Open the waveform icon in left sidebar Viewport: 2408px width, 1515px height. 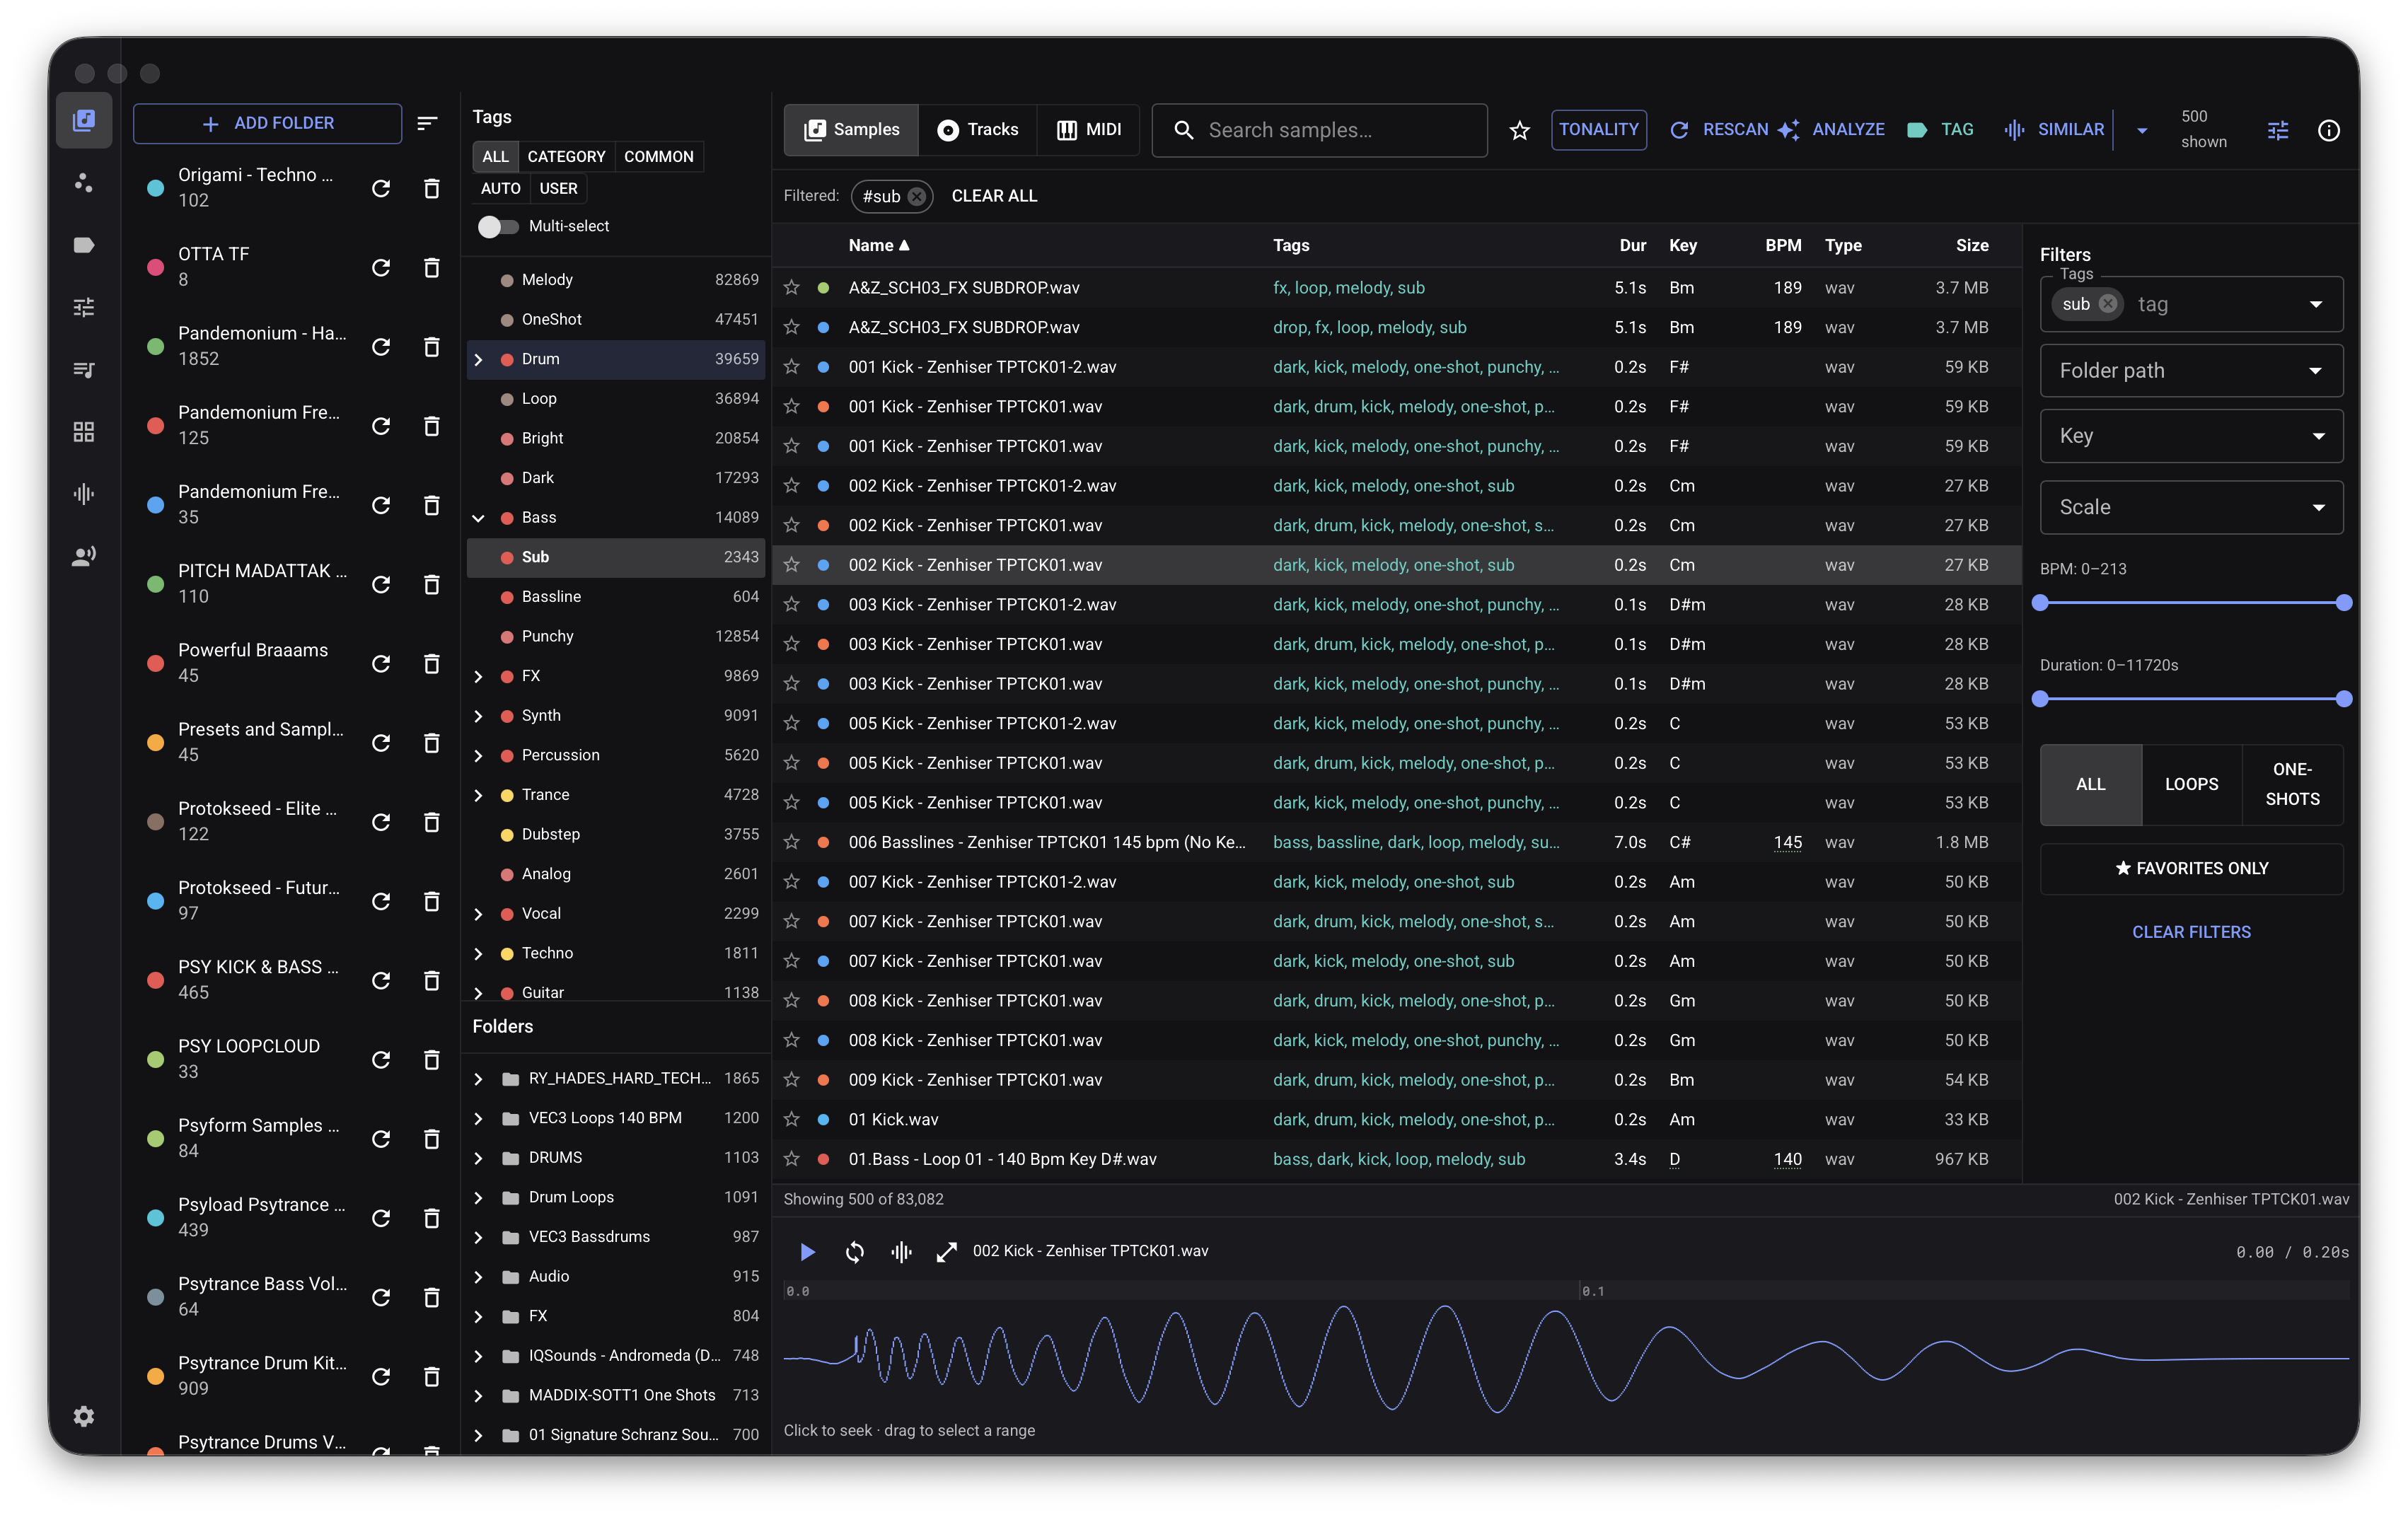click(x=84, y=493)
